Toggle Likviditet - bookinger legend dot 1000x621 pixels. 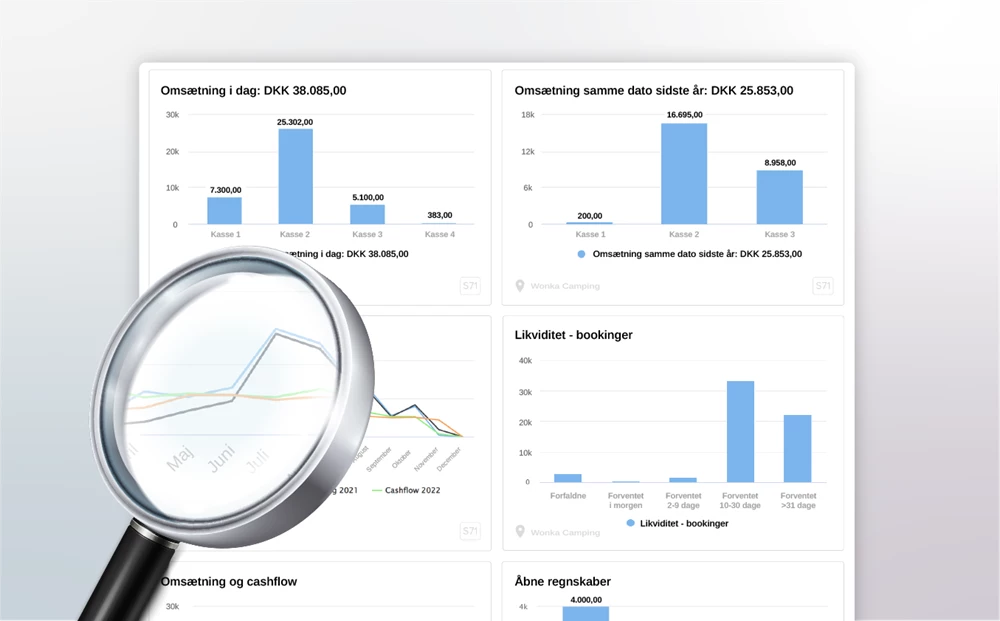point(630,523)
